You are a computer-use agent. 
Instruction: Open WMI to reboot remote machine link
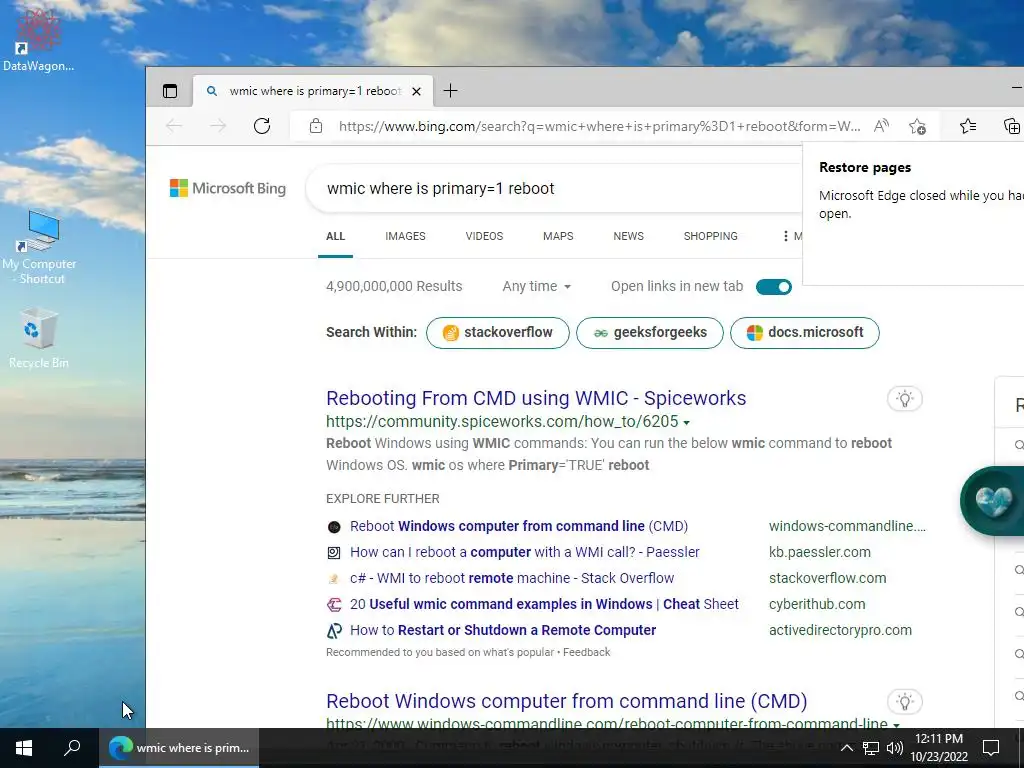(x=512, y=578)
